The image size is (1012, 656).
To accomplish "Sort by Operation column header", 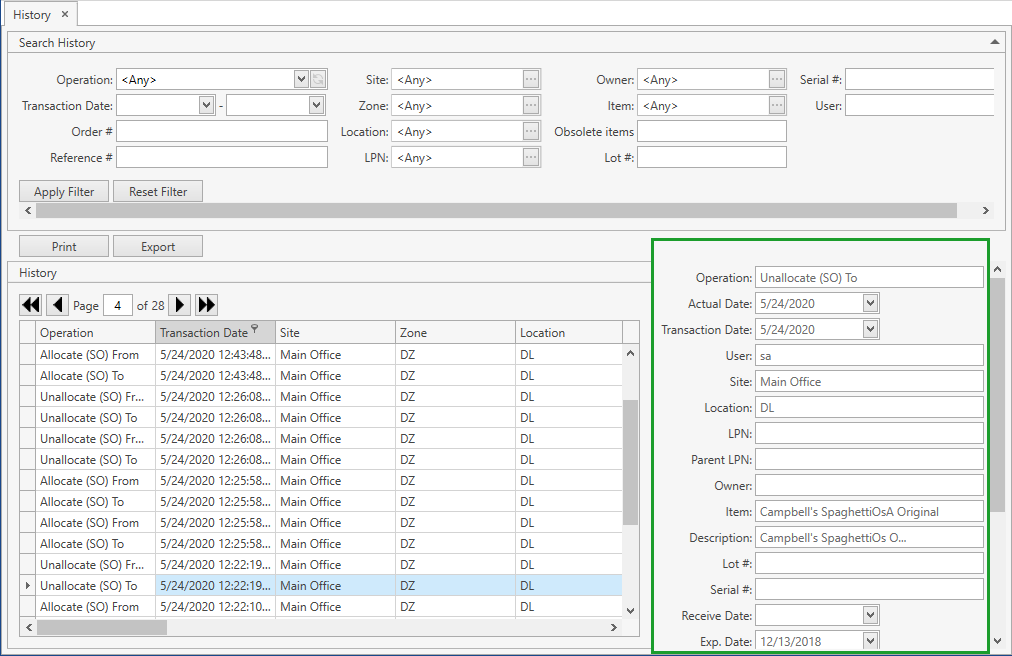I will [x=95, y=333].
